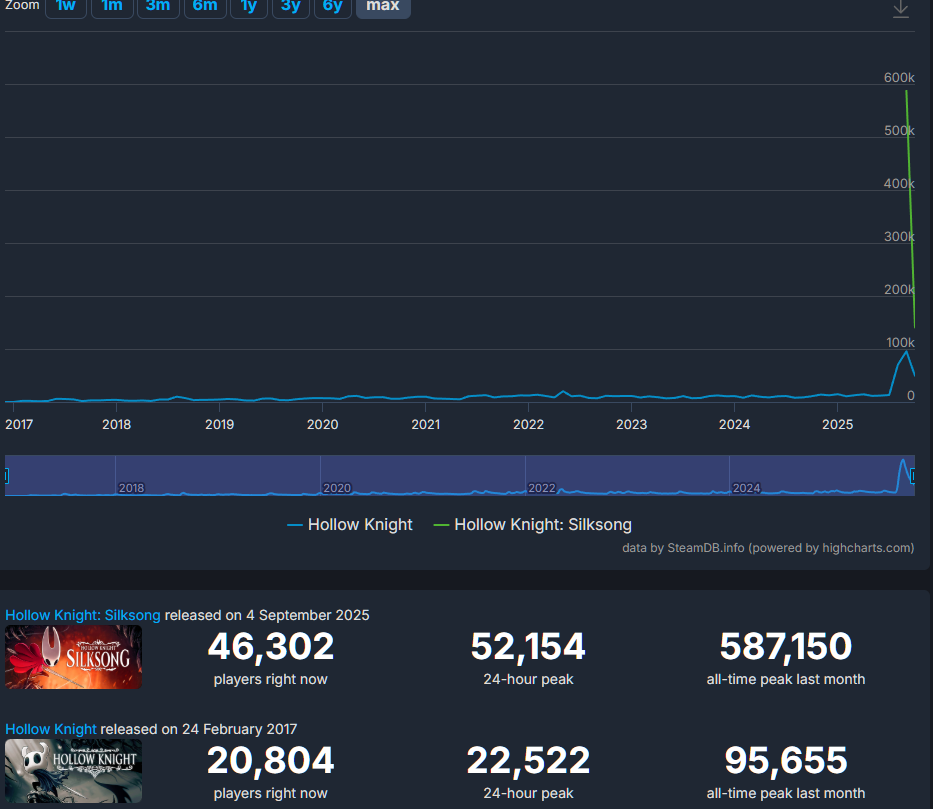Click the 22,522 24-hour peak value
The width and height of the screenshot is (933, 809).
[x=528, y=761]
